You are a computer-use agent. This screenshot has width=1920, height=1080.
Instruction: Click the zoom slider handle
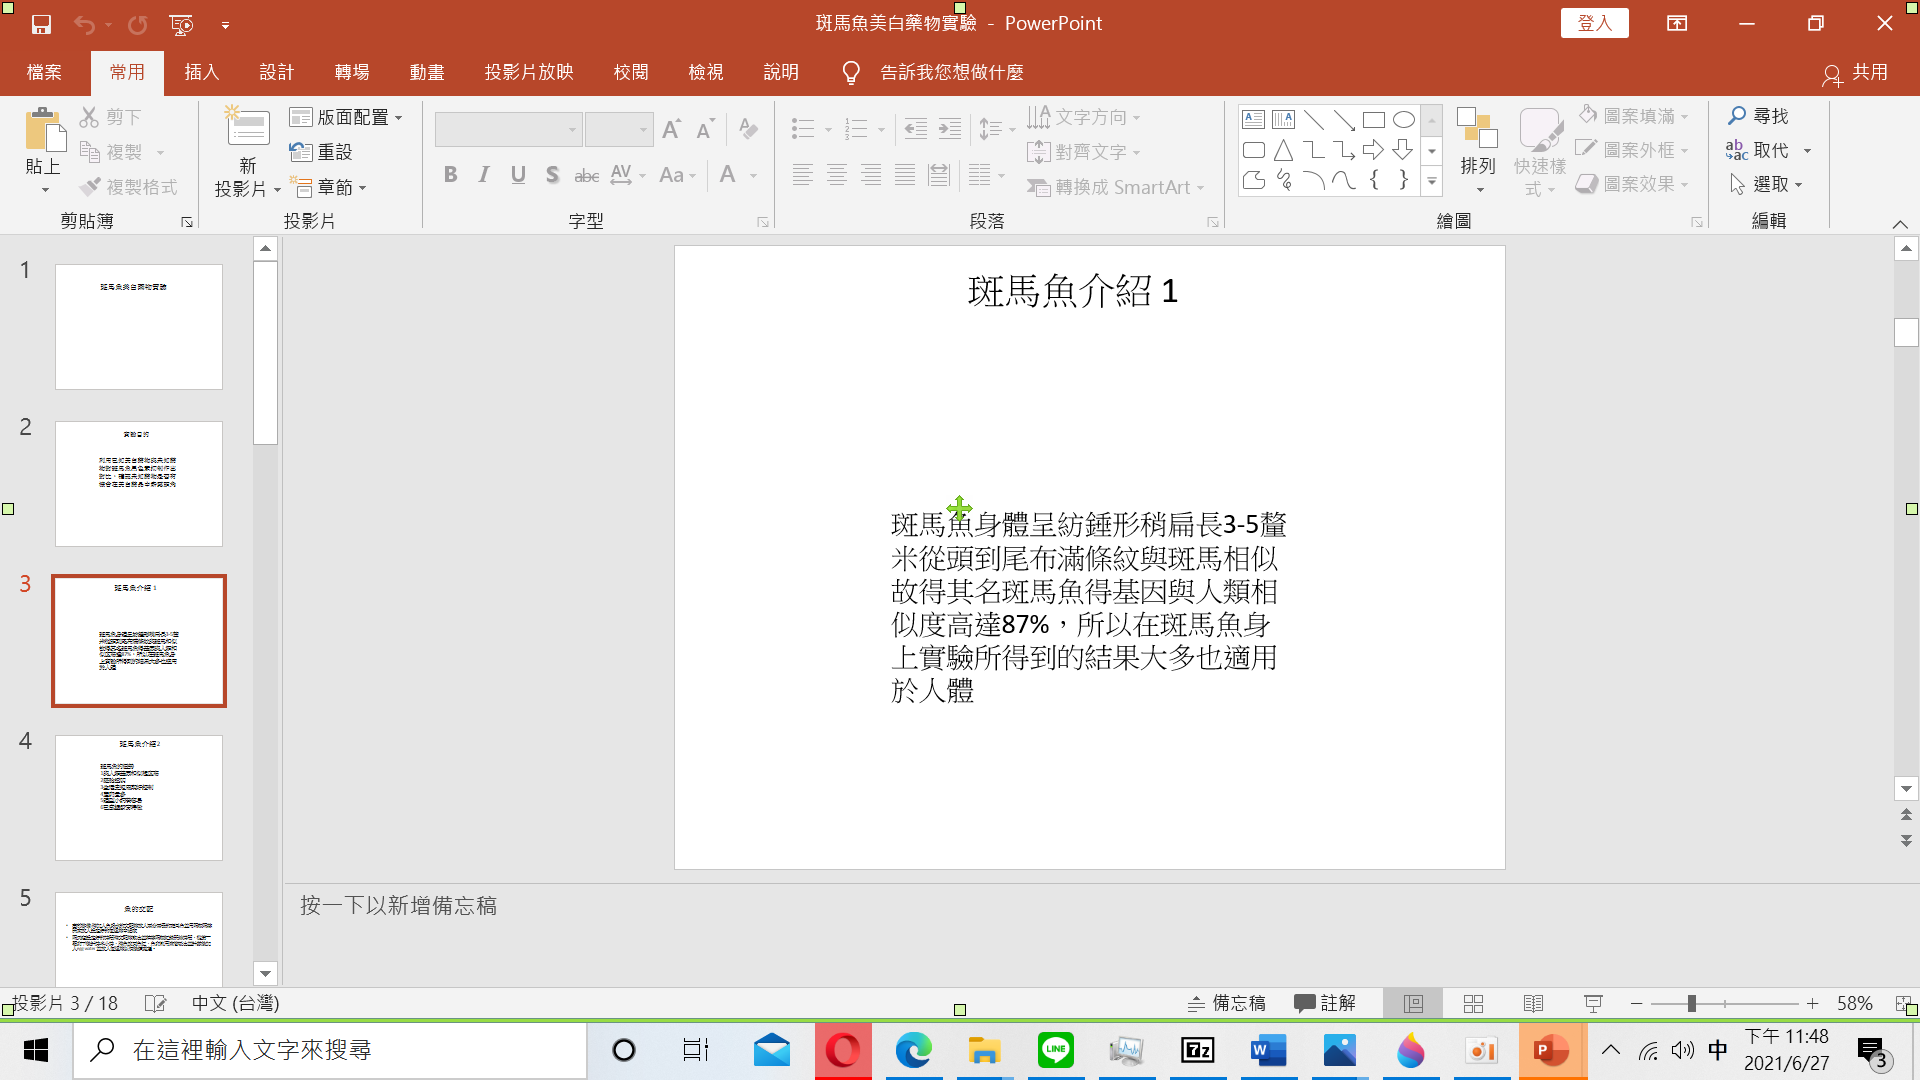[x=1691, y=1003]
